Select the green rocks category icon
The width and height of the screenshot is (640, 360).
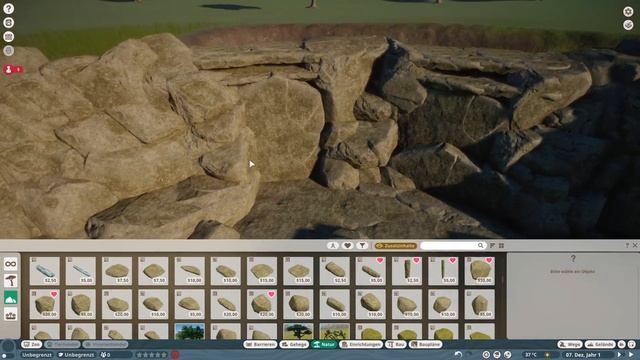click(11, 298)
